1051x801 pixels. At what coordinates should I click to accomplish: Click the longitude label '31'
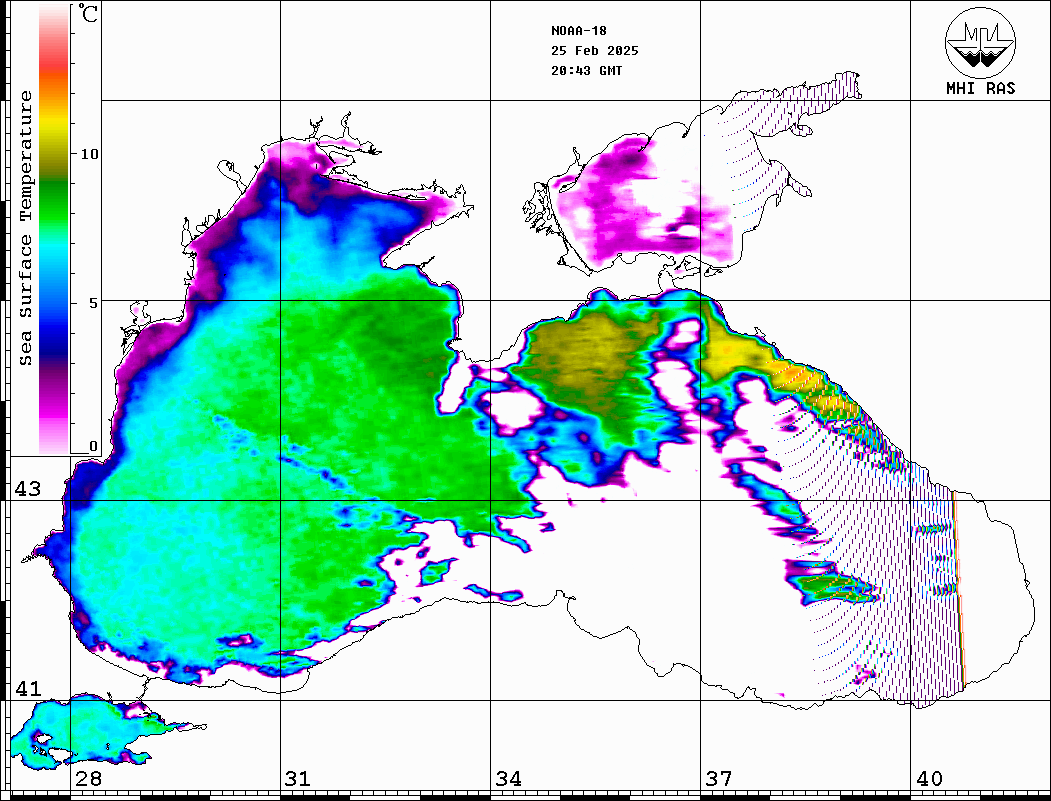pos(298,779)
